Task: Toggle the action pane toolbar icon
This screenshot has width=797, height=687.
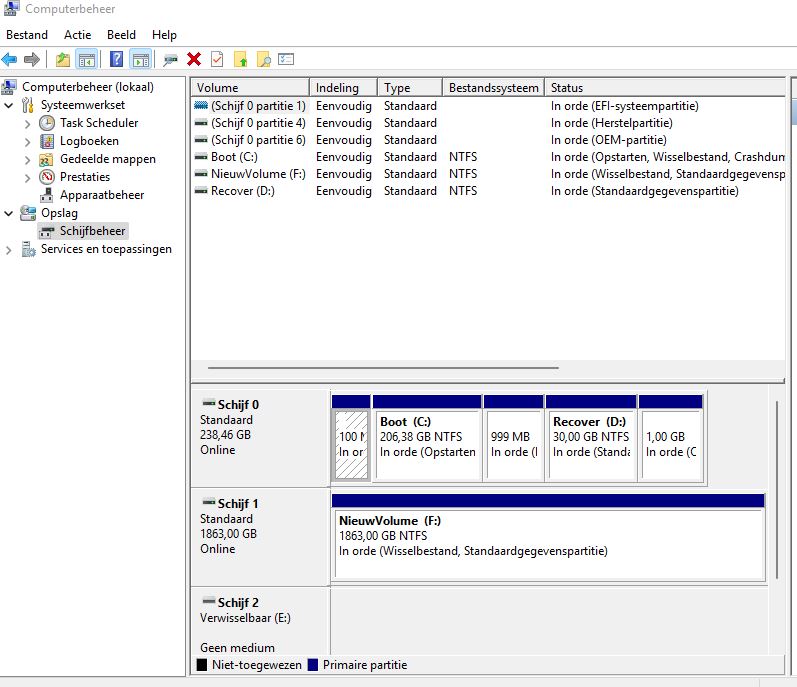Action: coord(141,59)
